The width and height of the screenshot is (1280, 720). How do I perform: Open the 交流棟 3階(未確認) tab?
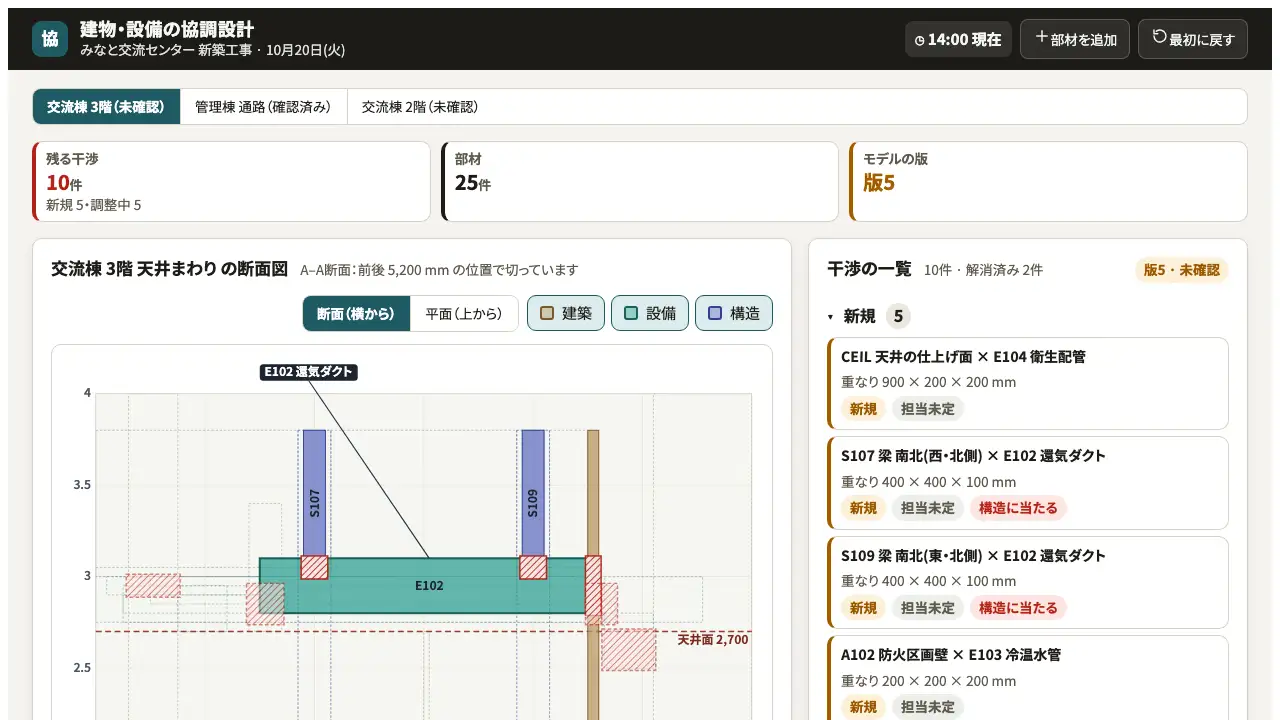click(106, 107)
